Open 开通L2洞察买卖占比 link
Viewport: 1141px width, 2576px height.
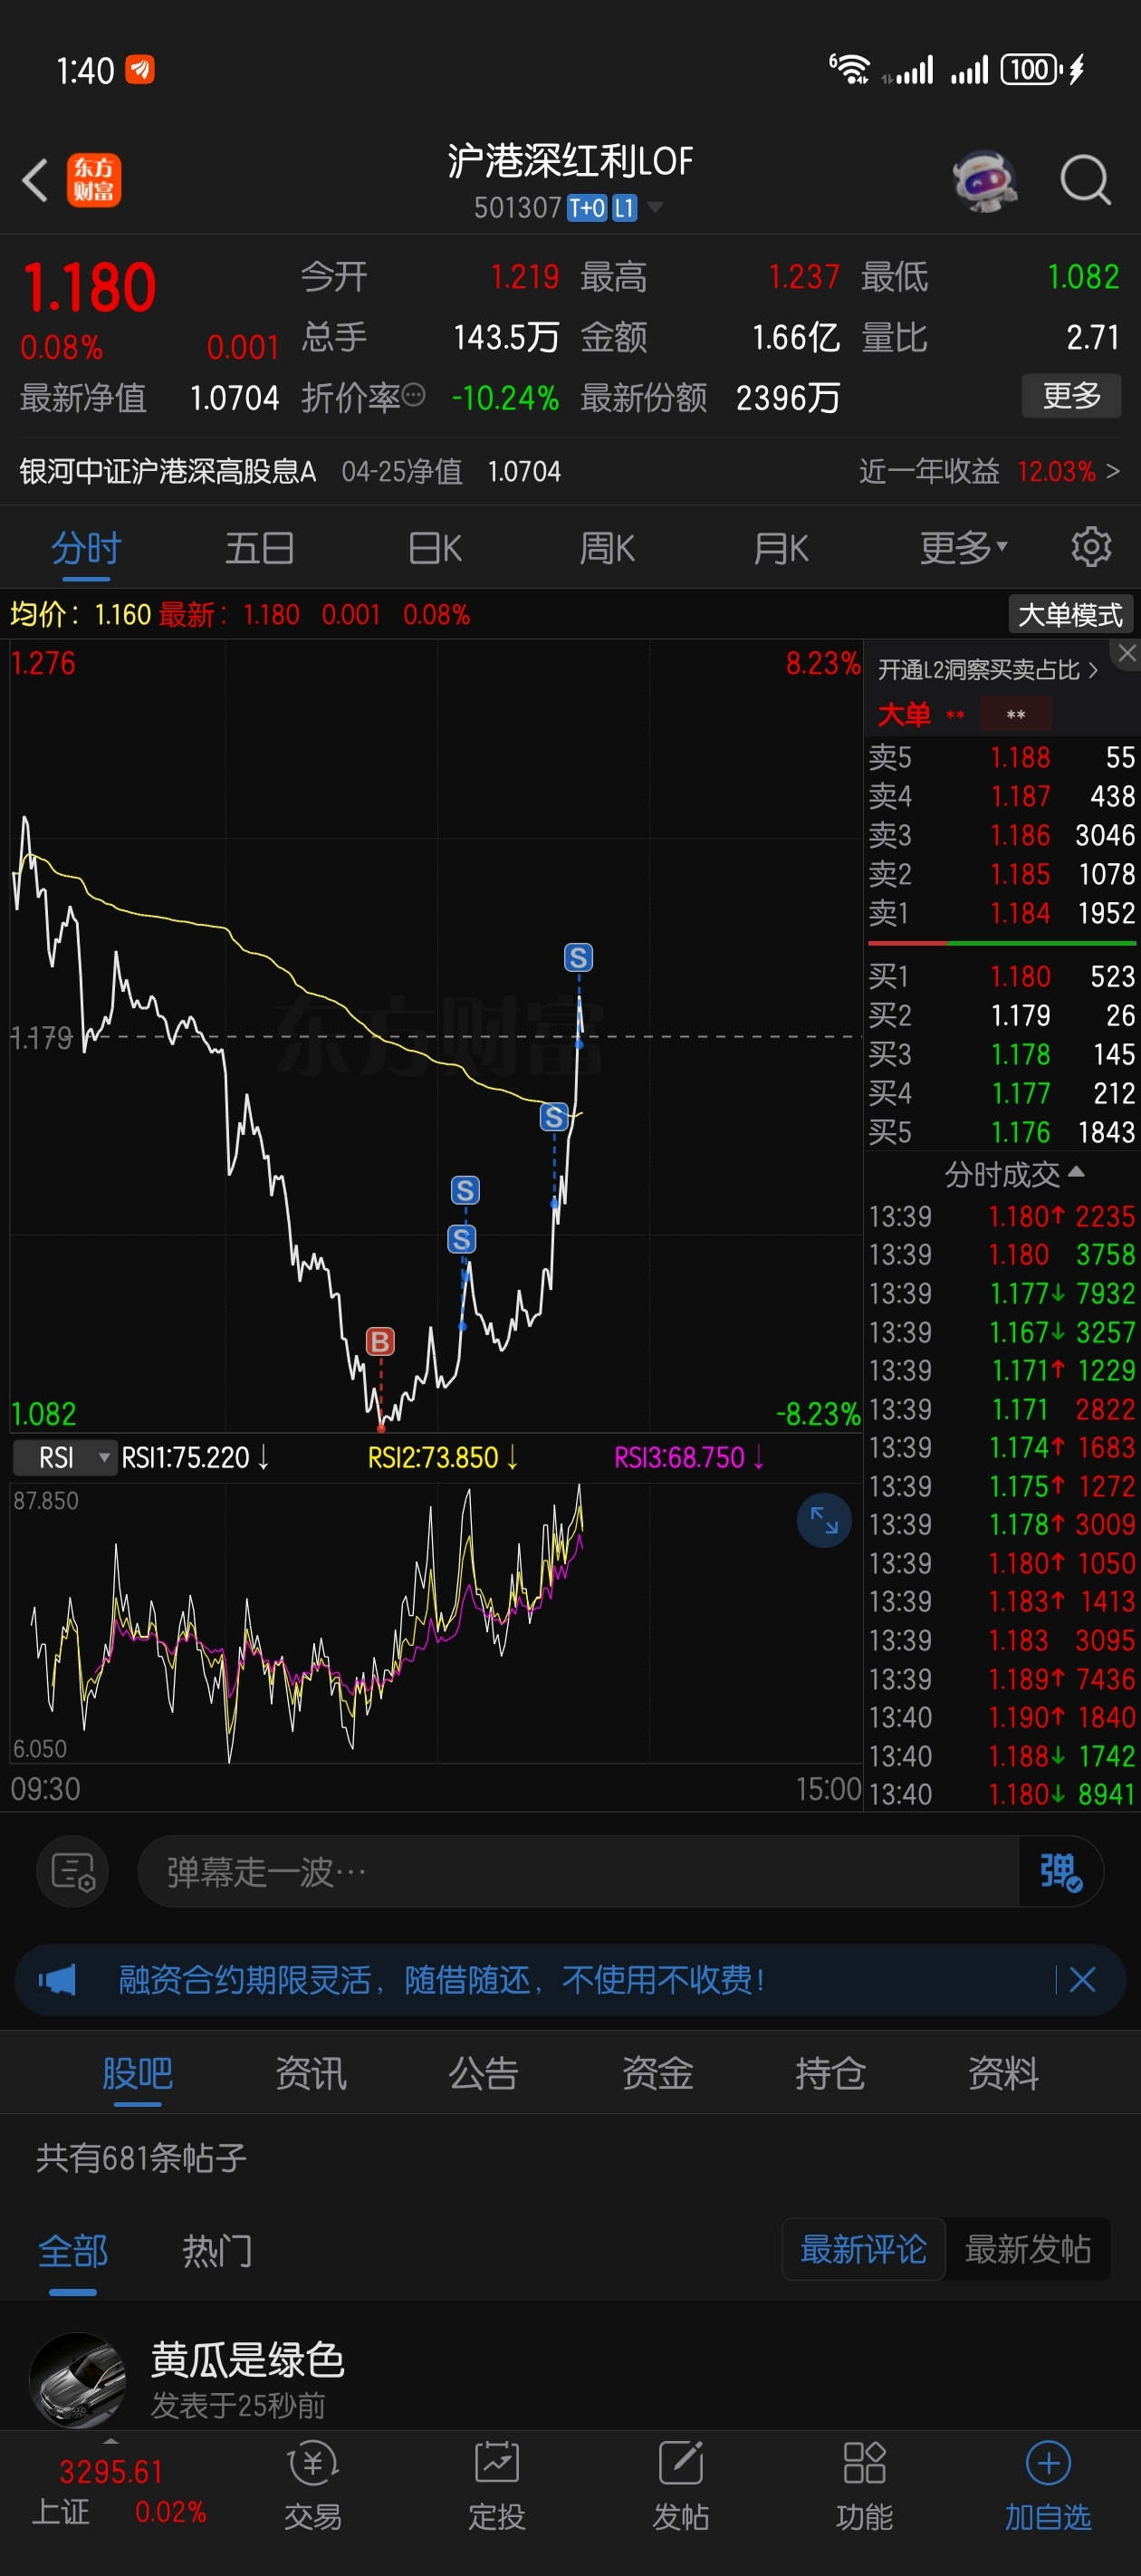(988, 669)
